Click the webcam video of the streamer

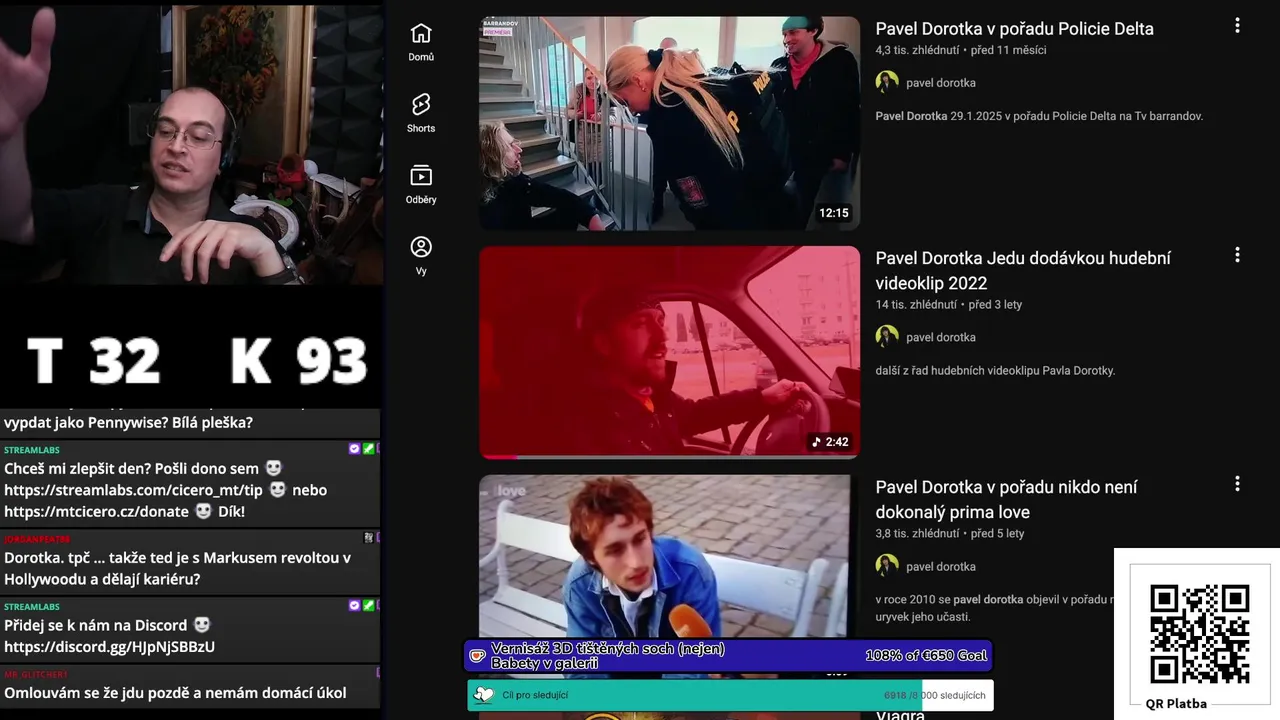coord(191,143)
